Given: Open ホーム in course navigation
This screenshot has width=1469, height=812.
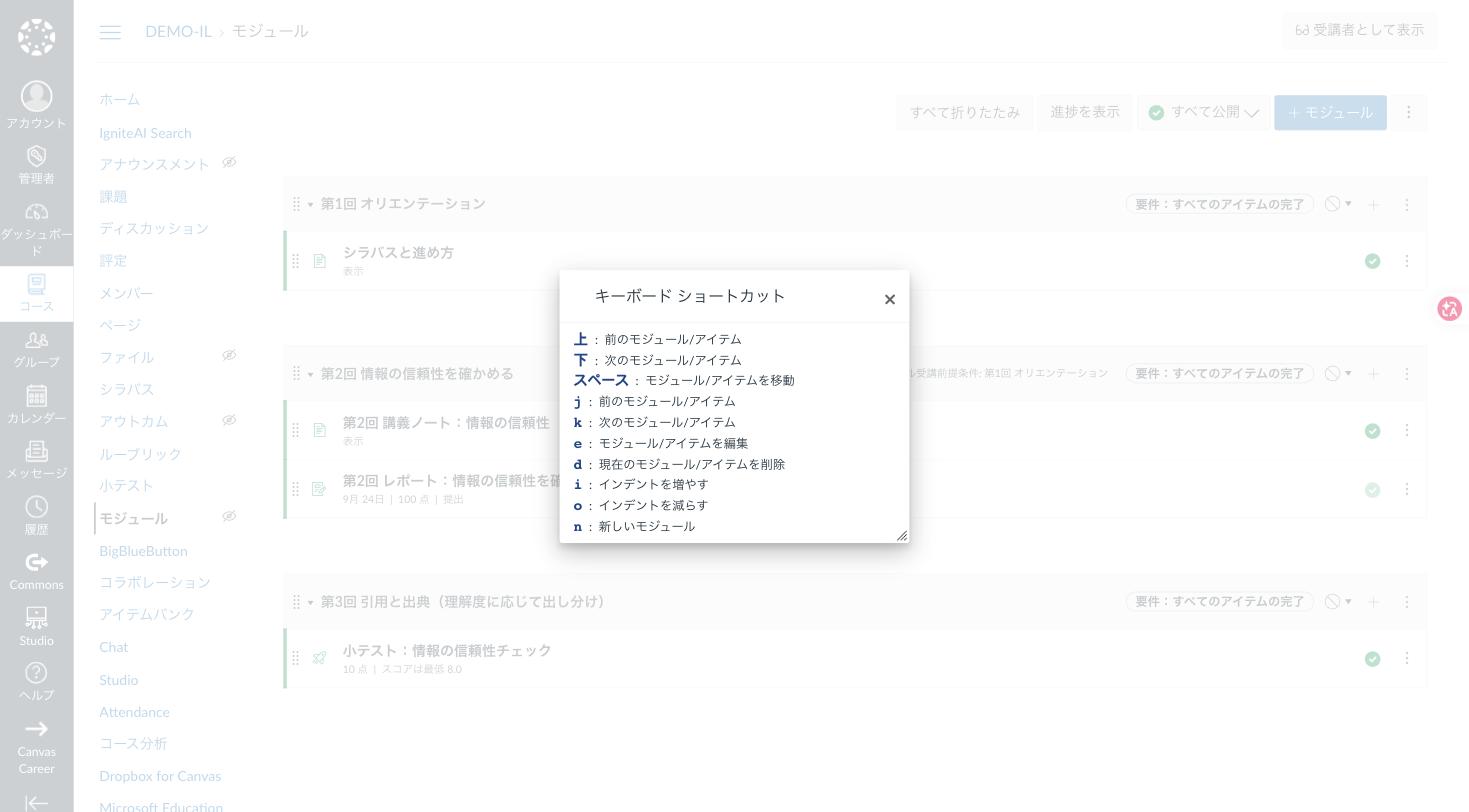Looking at the screenshot, I should click(120, 100).
